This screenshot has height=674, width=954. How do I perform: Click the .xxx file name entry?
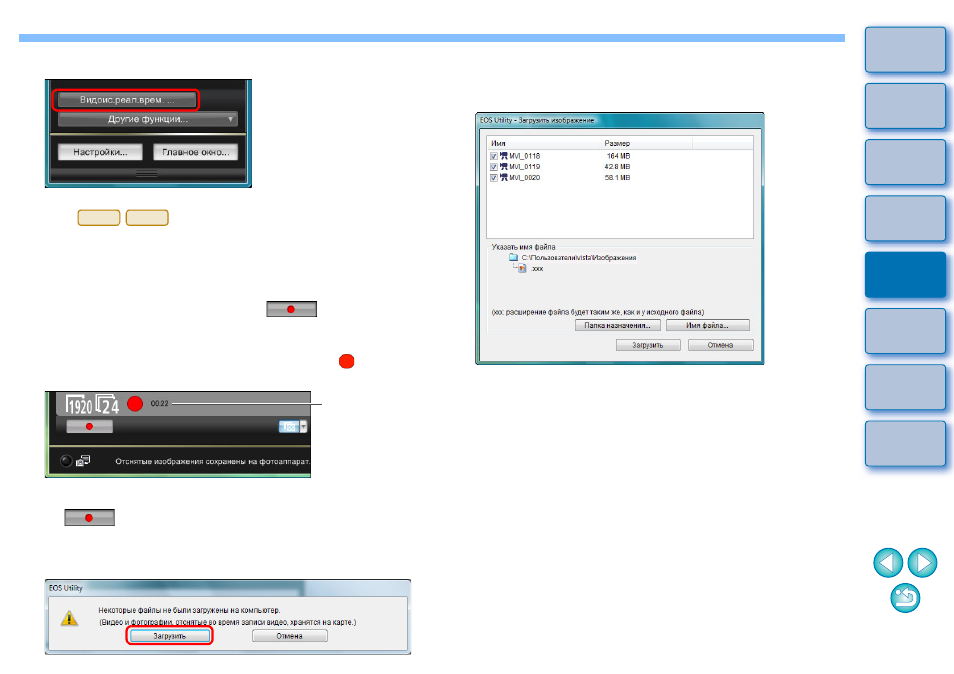(537, 269)
